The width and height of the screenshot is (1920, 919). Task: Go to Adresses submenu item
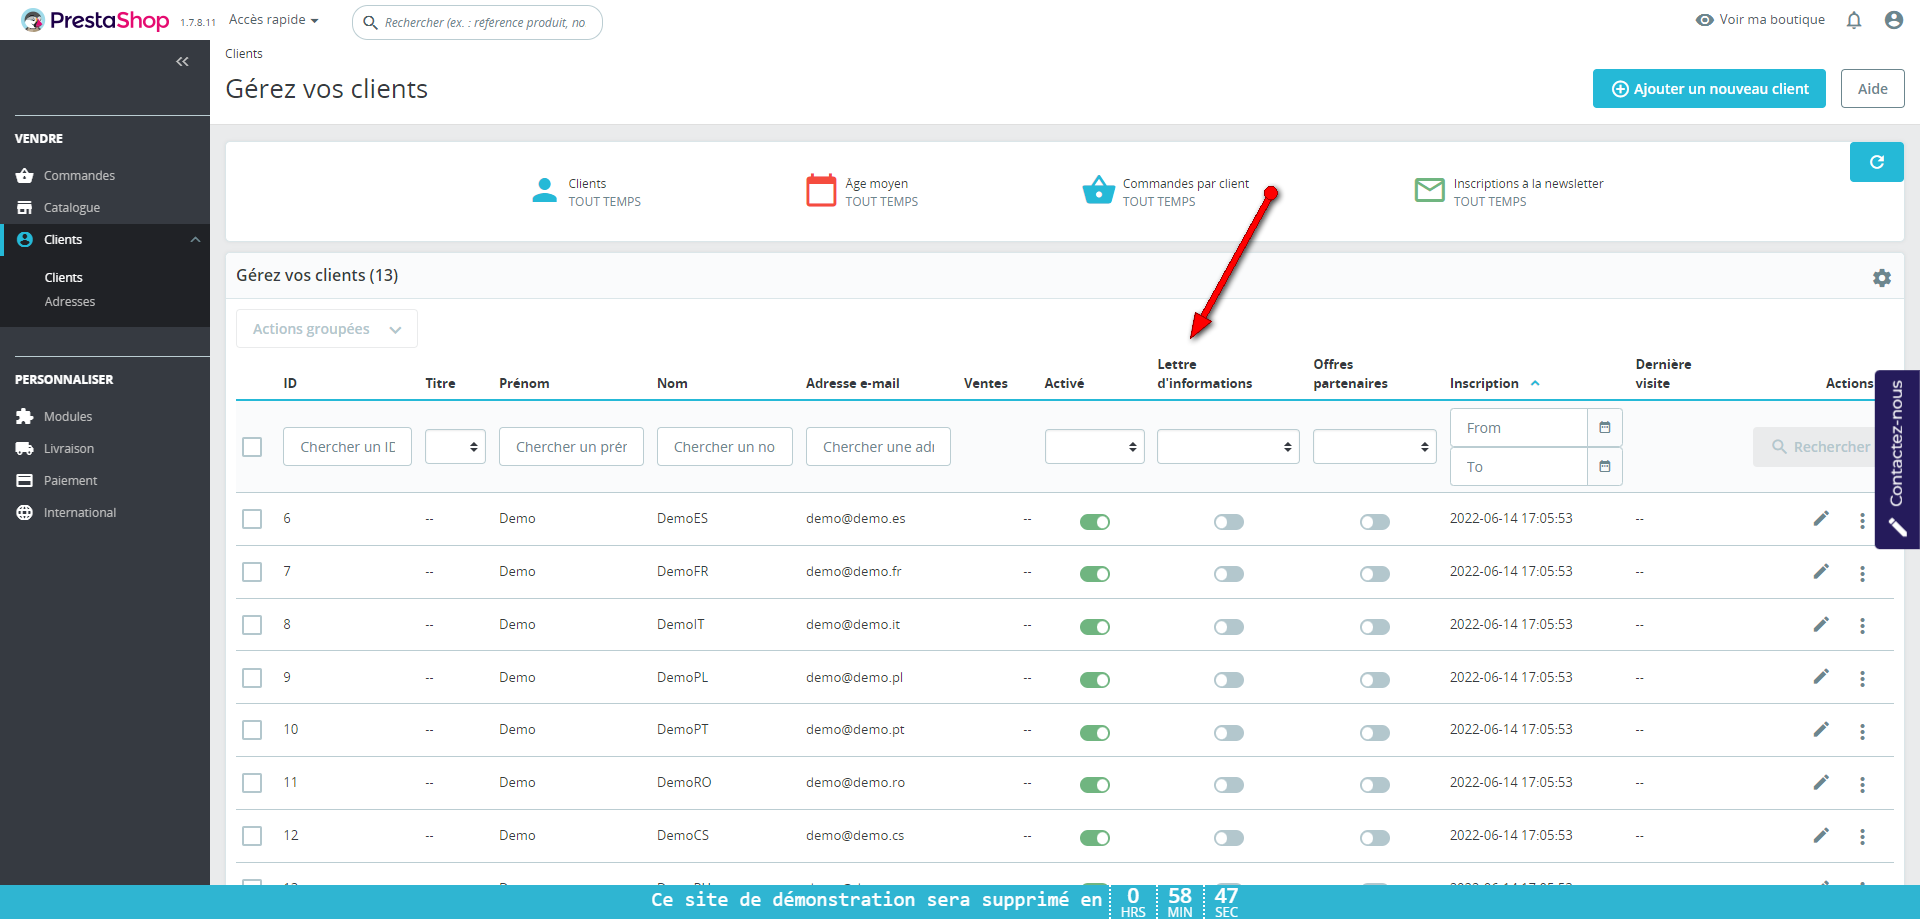click(x=70, y=302)
